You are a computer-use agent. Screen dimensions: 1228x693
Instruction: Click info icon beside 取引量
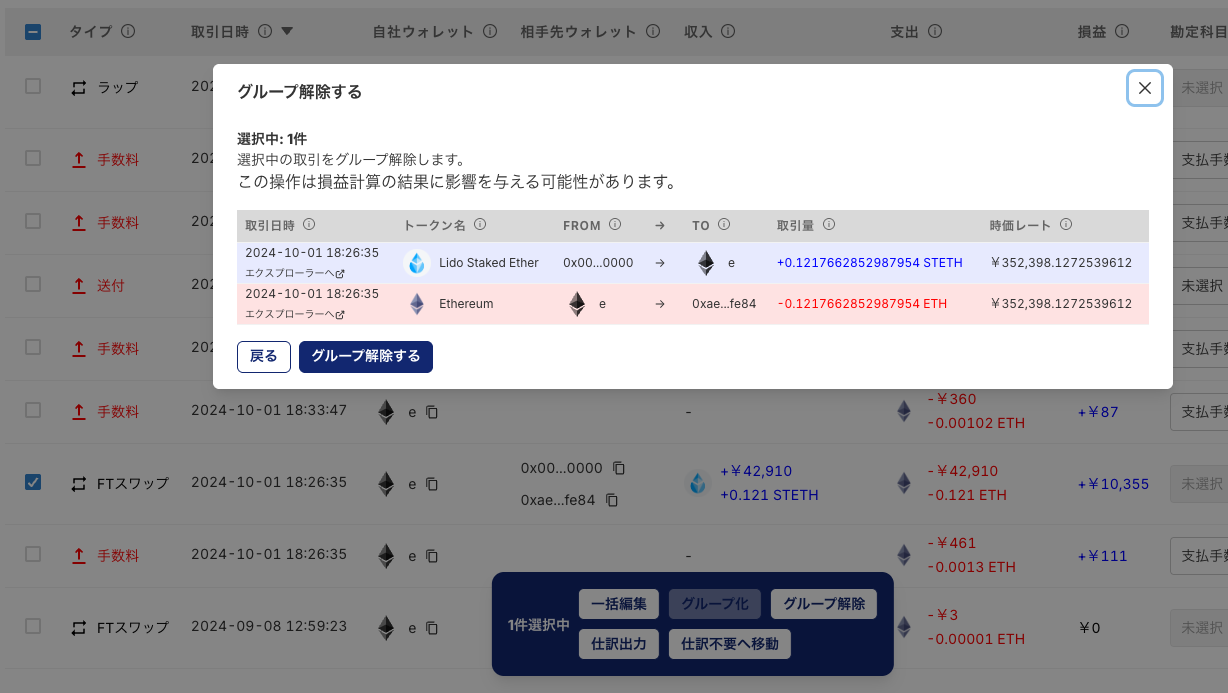point(829,225)
